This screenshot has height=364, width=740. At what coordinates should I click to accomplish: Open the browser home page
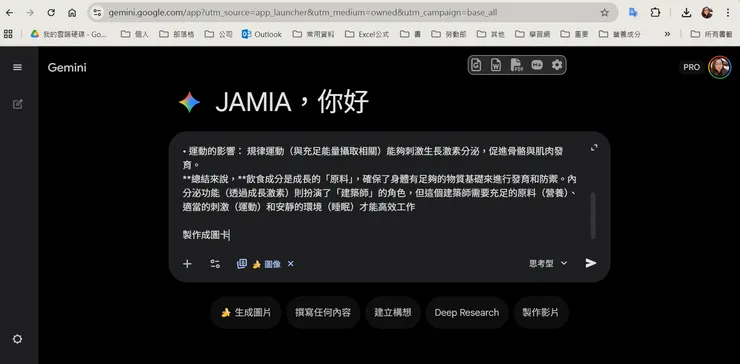(72, 13)
